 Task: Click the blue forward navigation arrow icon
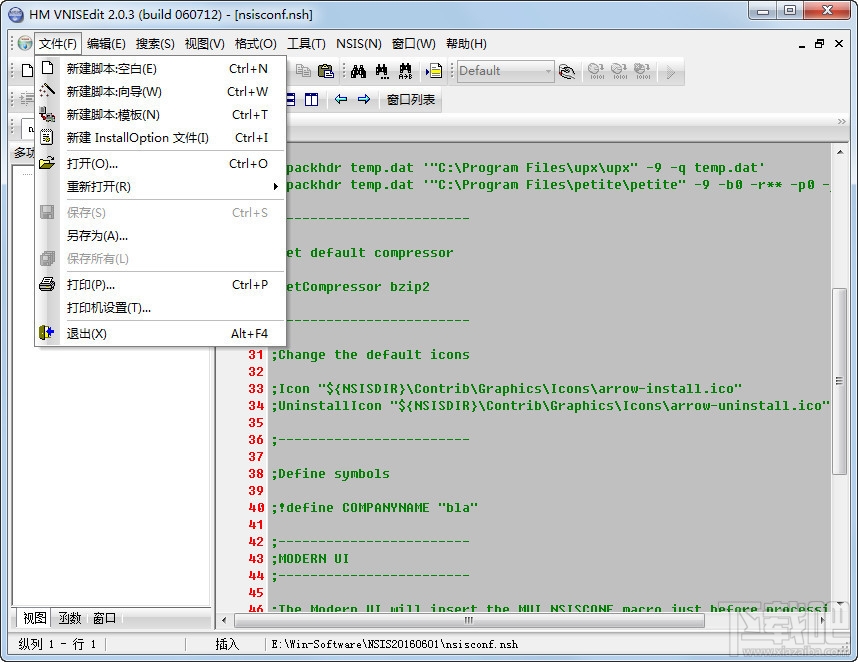[363, 99]
